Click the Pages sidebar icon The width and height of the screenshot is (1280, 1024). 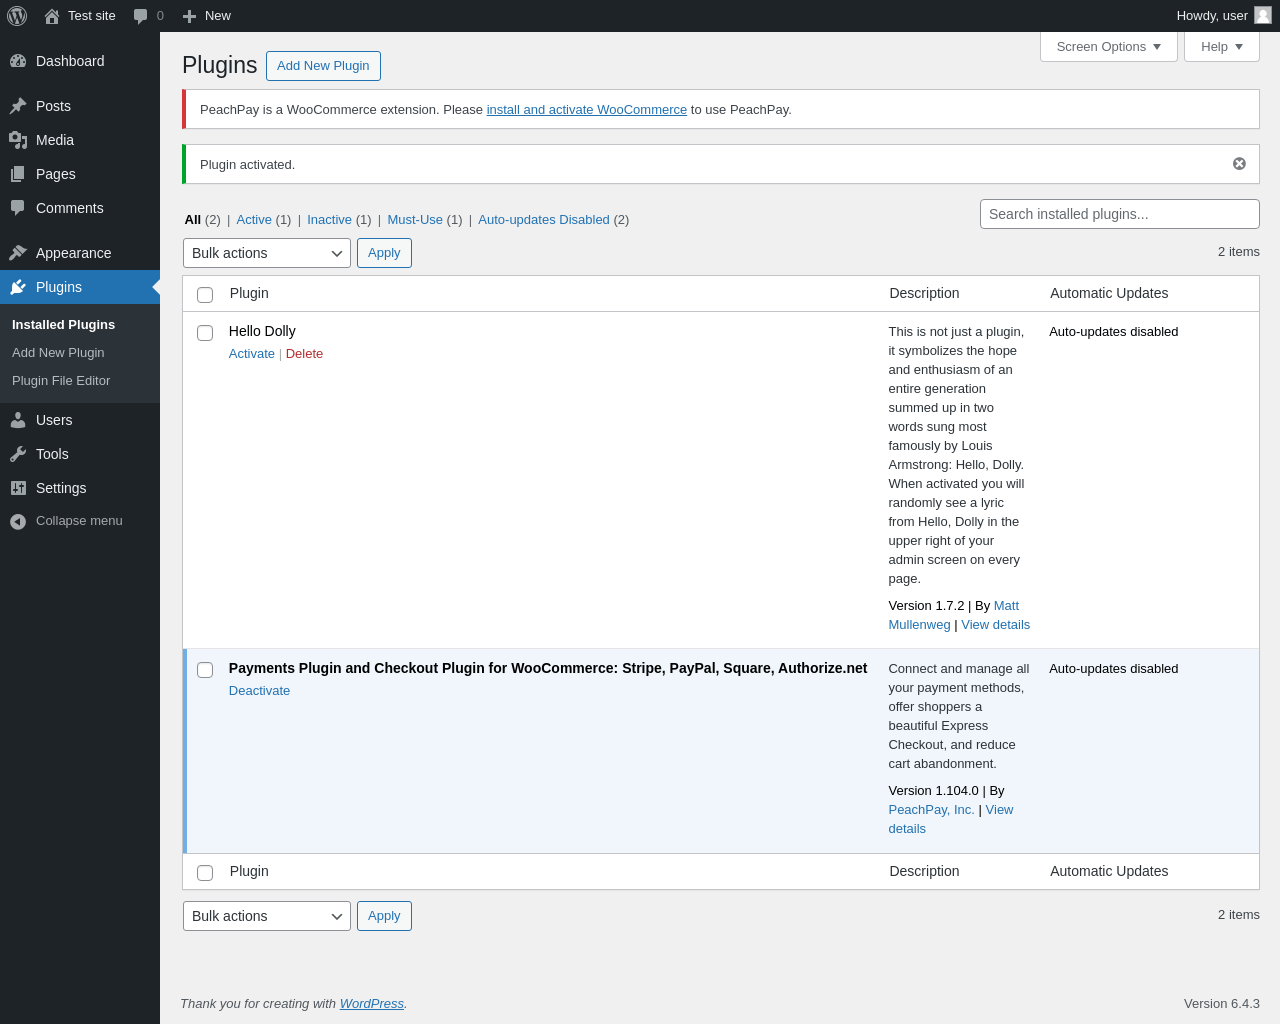[x=18, y=174]
